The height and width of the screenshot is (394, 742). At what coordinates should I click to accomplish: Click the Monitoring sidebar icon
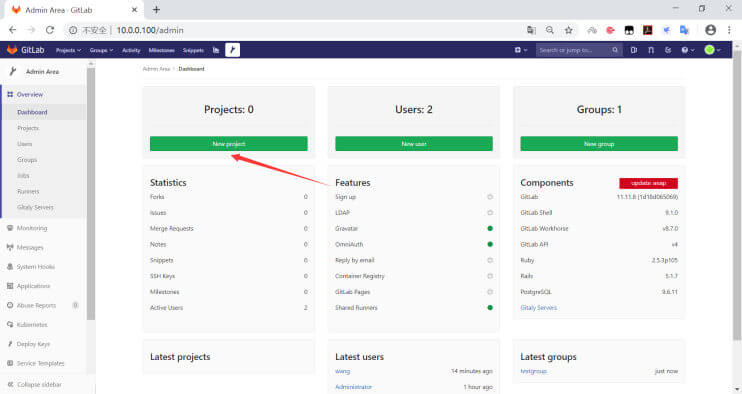[10, 228]
